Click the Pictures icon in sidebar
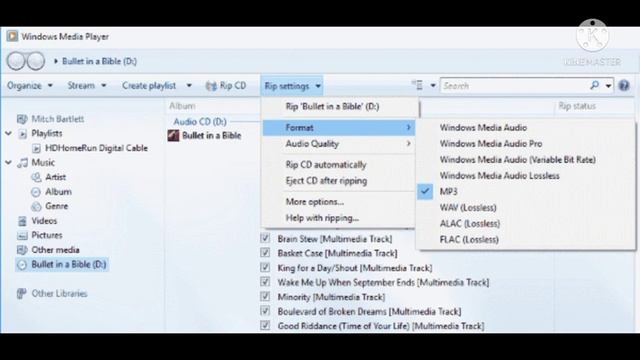This screenshot has height=360, width=640. (x=22, y=236)
